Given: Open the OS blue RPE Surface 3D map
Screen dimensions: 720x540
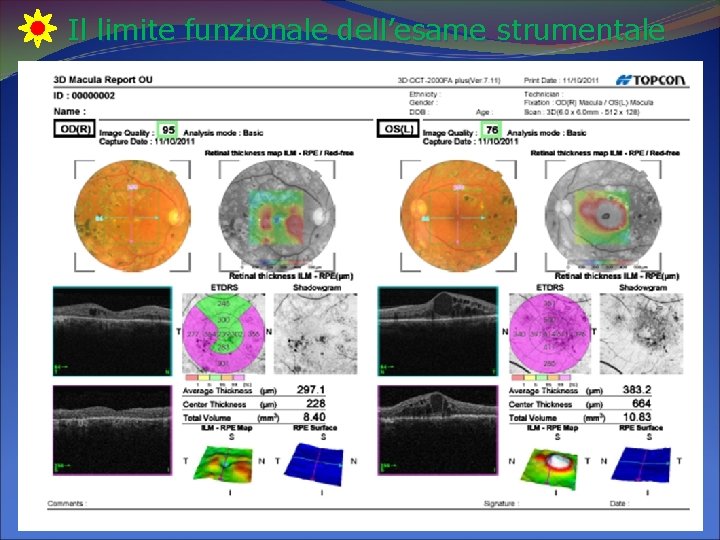Looking at the screenshot, I should 641,467.
